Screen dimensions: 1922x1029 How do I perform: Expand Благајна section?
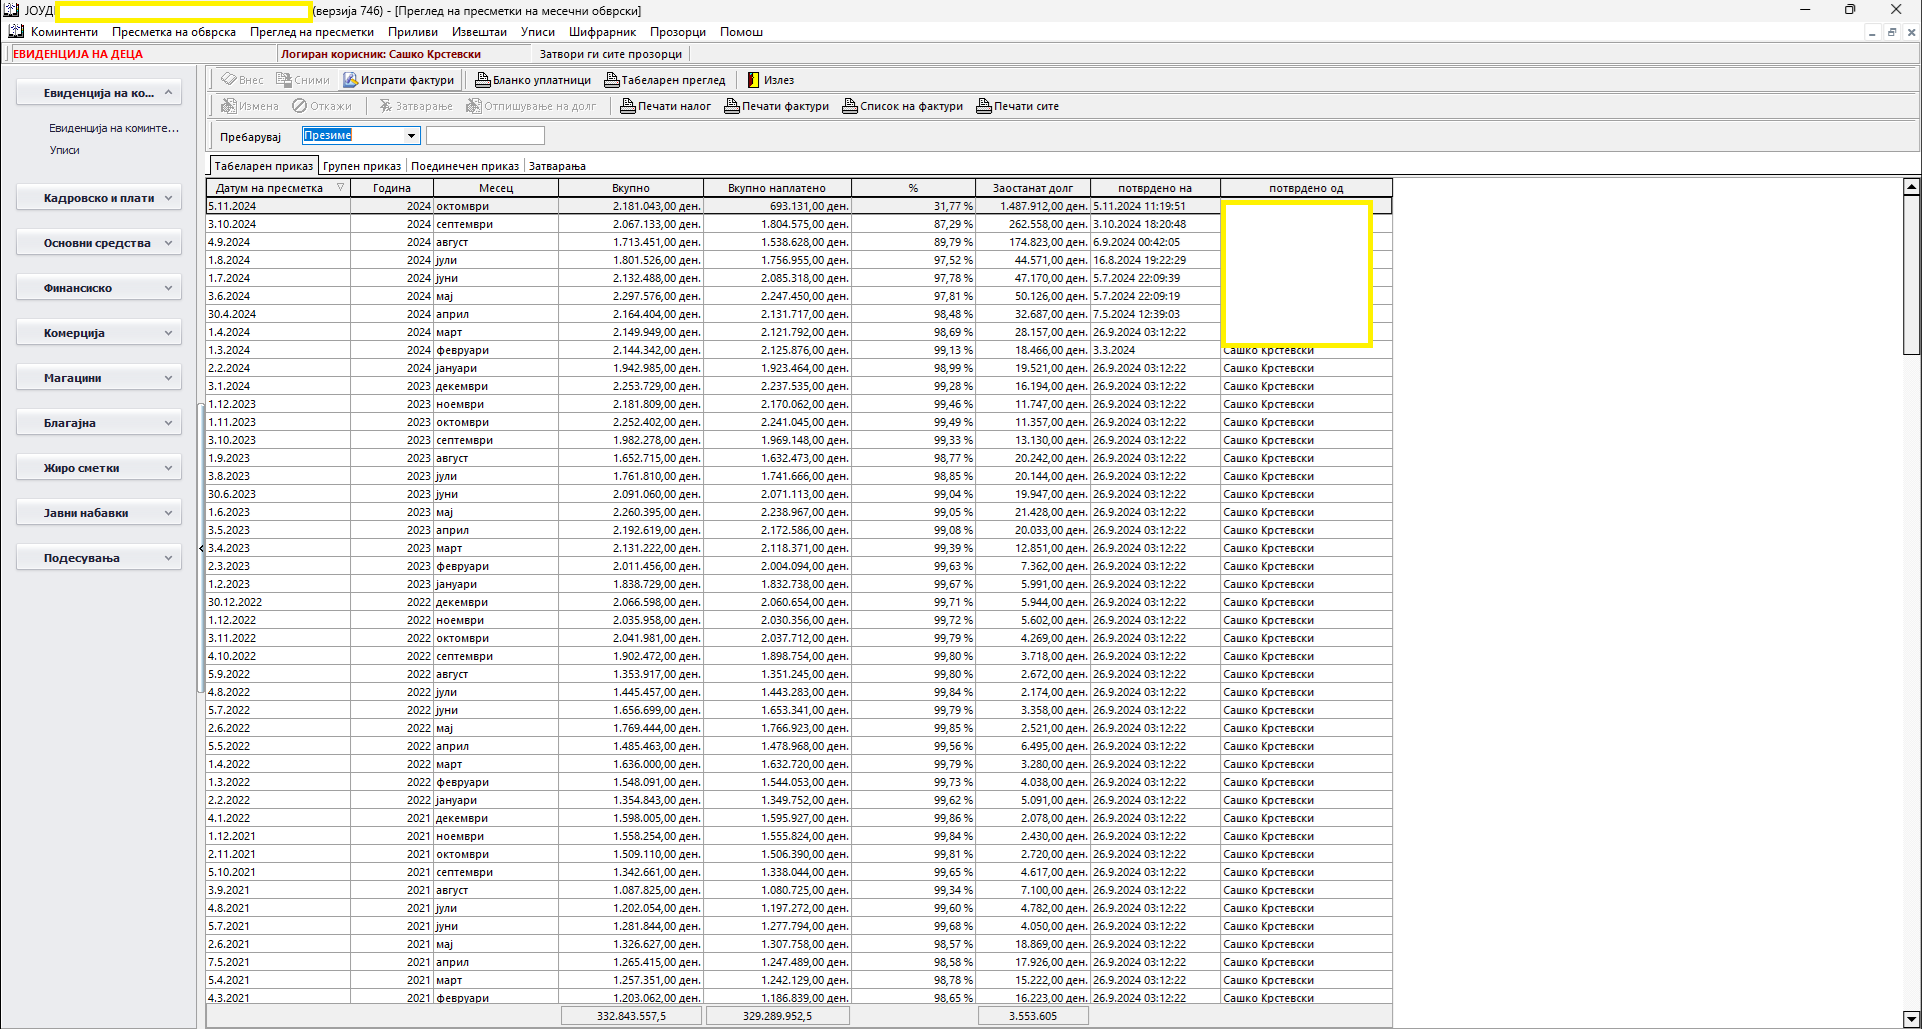(x=168, y=423)
